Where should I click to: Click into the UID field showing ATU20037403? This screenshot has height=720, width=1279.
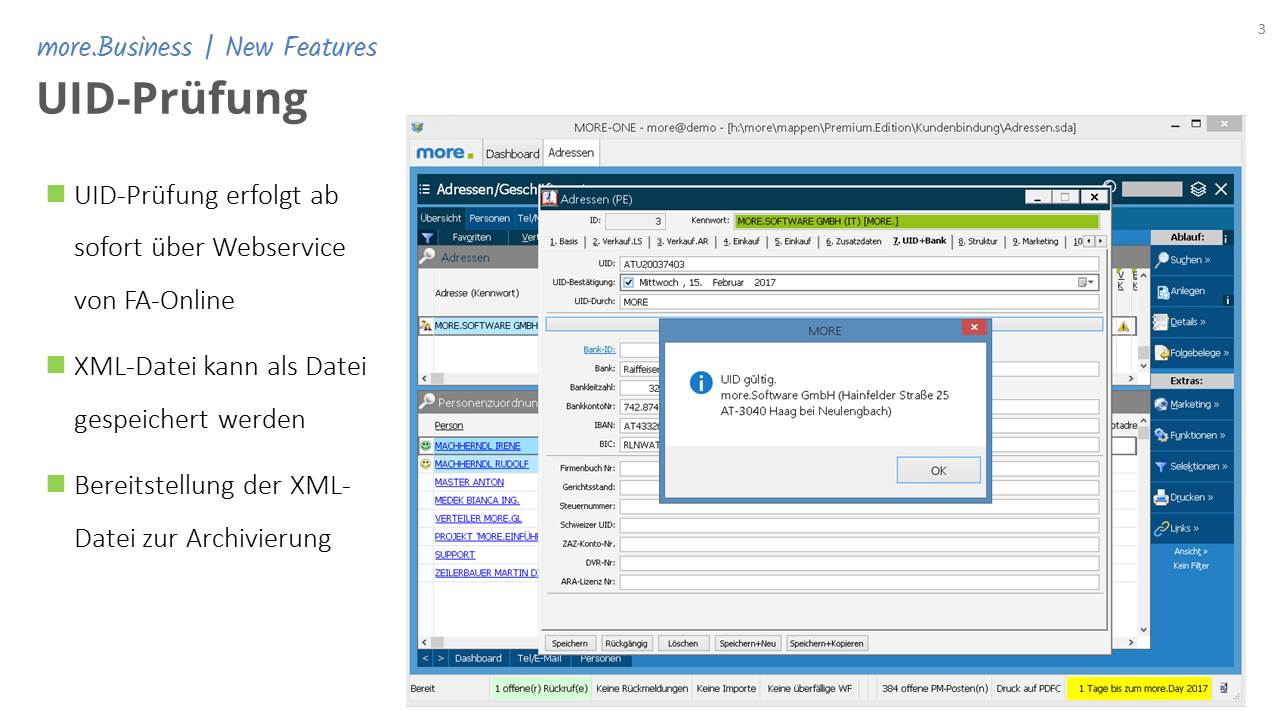click(x=859, y=264)
